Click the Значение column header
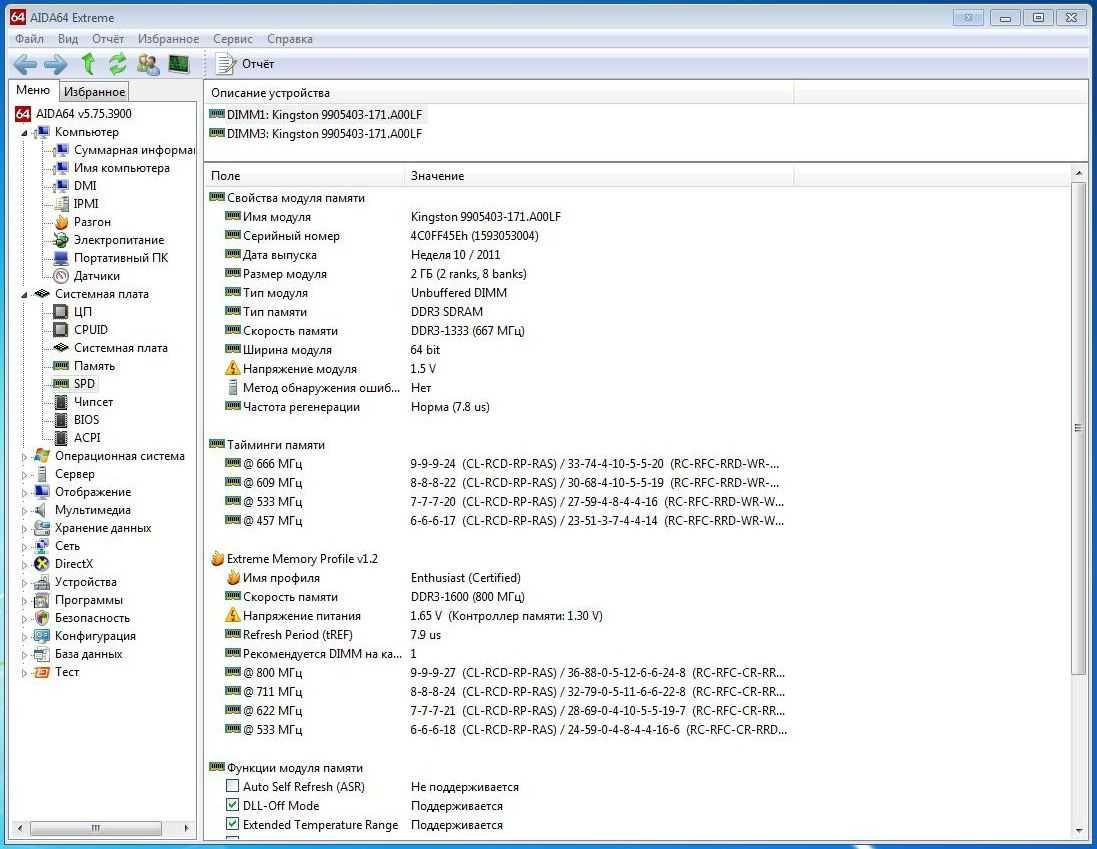1097x849 pixels. click(599, 176)
